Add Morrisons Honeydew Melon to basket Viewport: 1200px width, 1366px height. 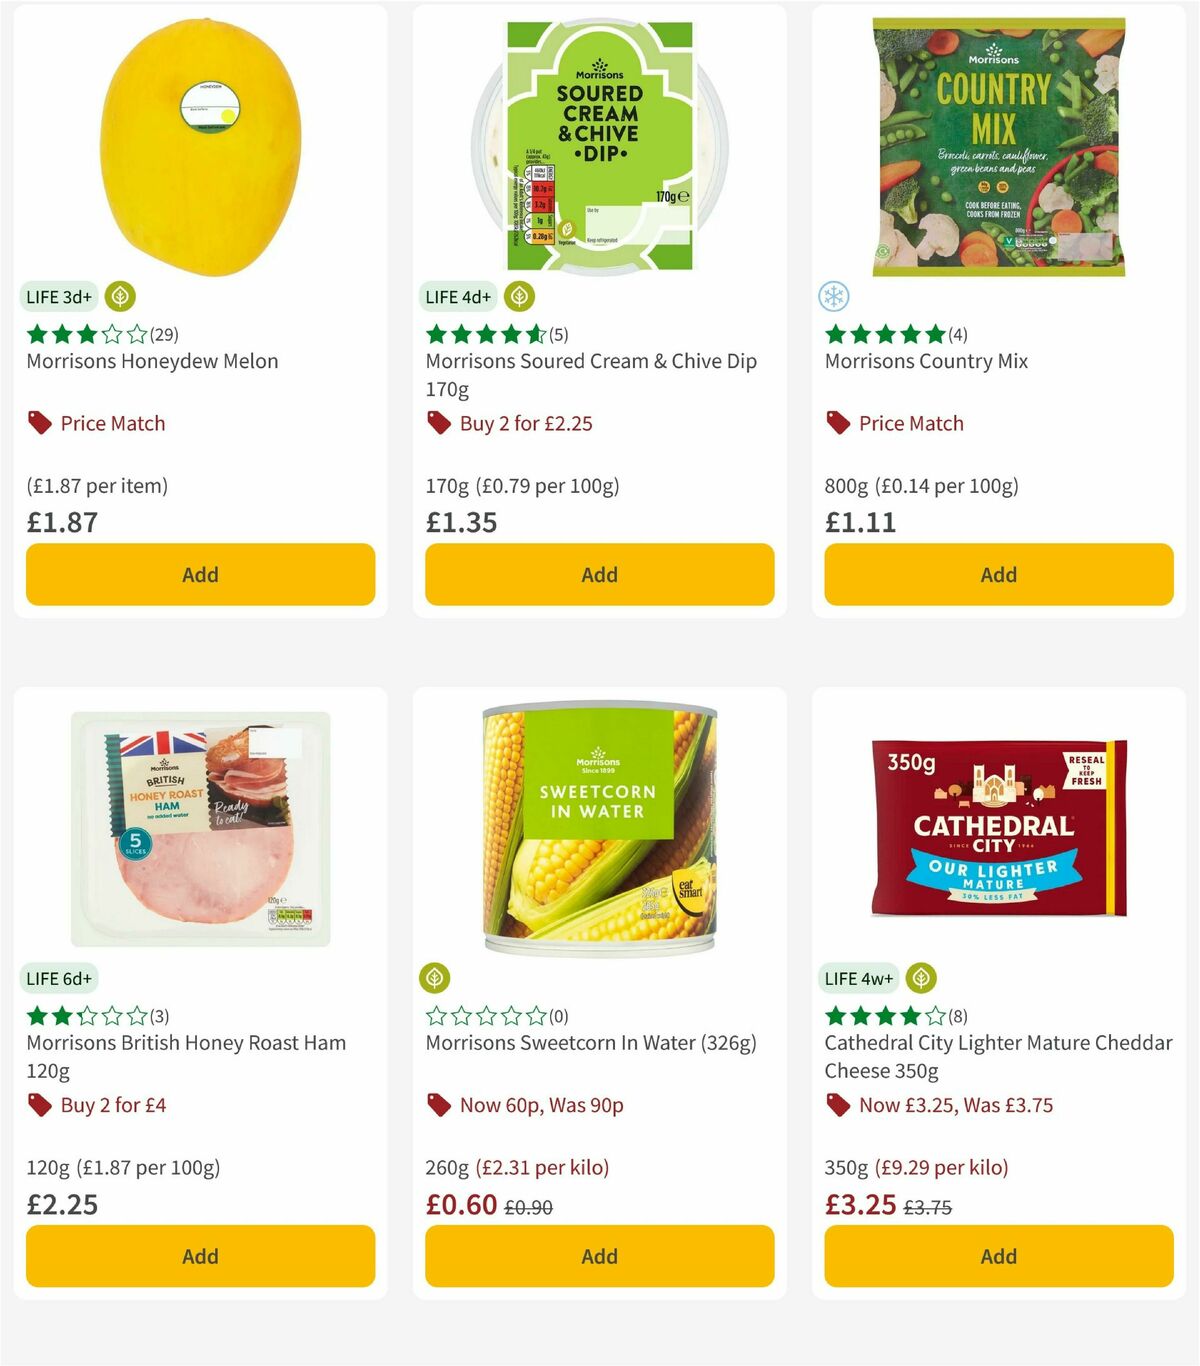pos(199,574)
